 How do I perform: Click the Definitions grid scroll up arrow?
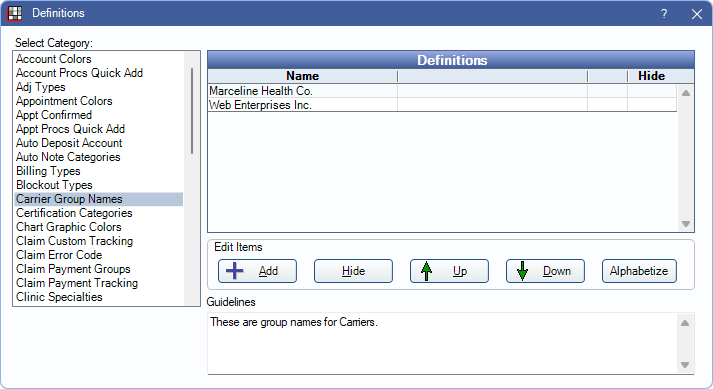pos(686,93)
